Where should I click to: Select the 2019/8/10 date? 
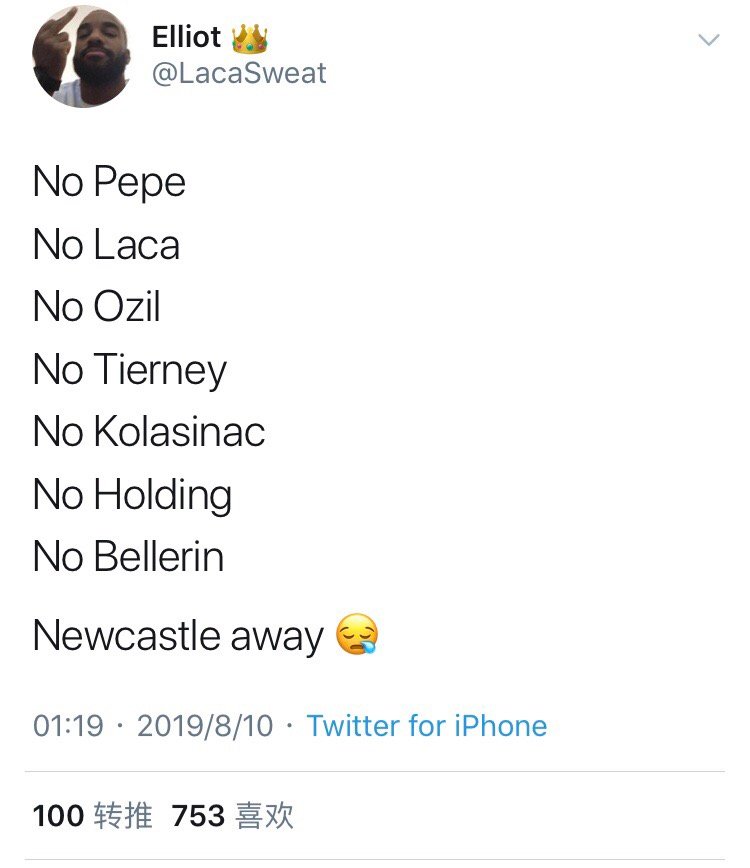click(x=205, y=726)
